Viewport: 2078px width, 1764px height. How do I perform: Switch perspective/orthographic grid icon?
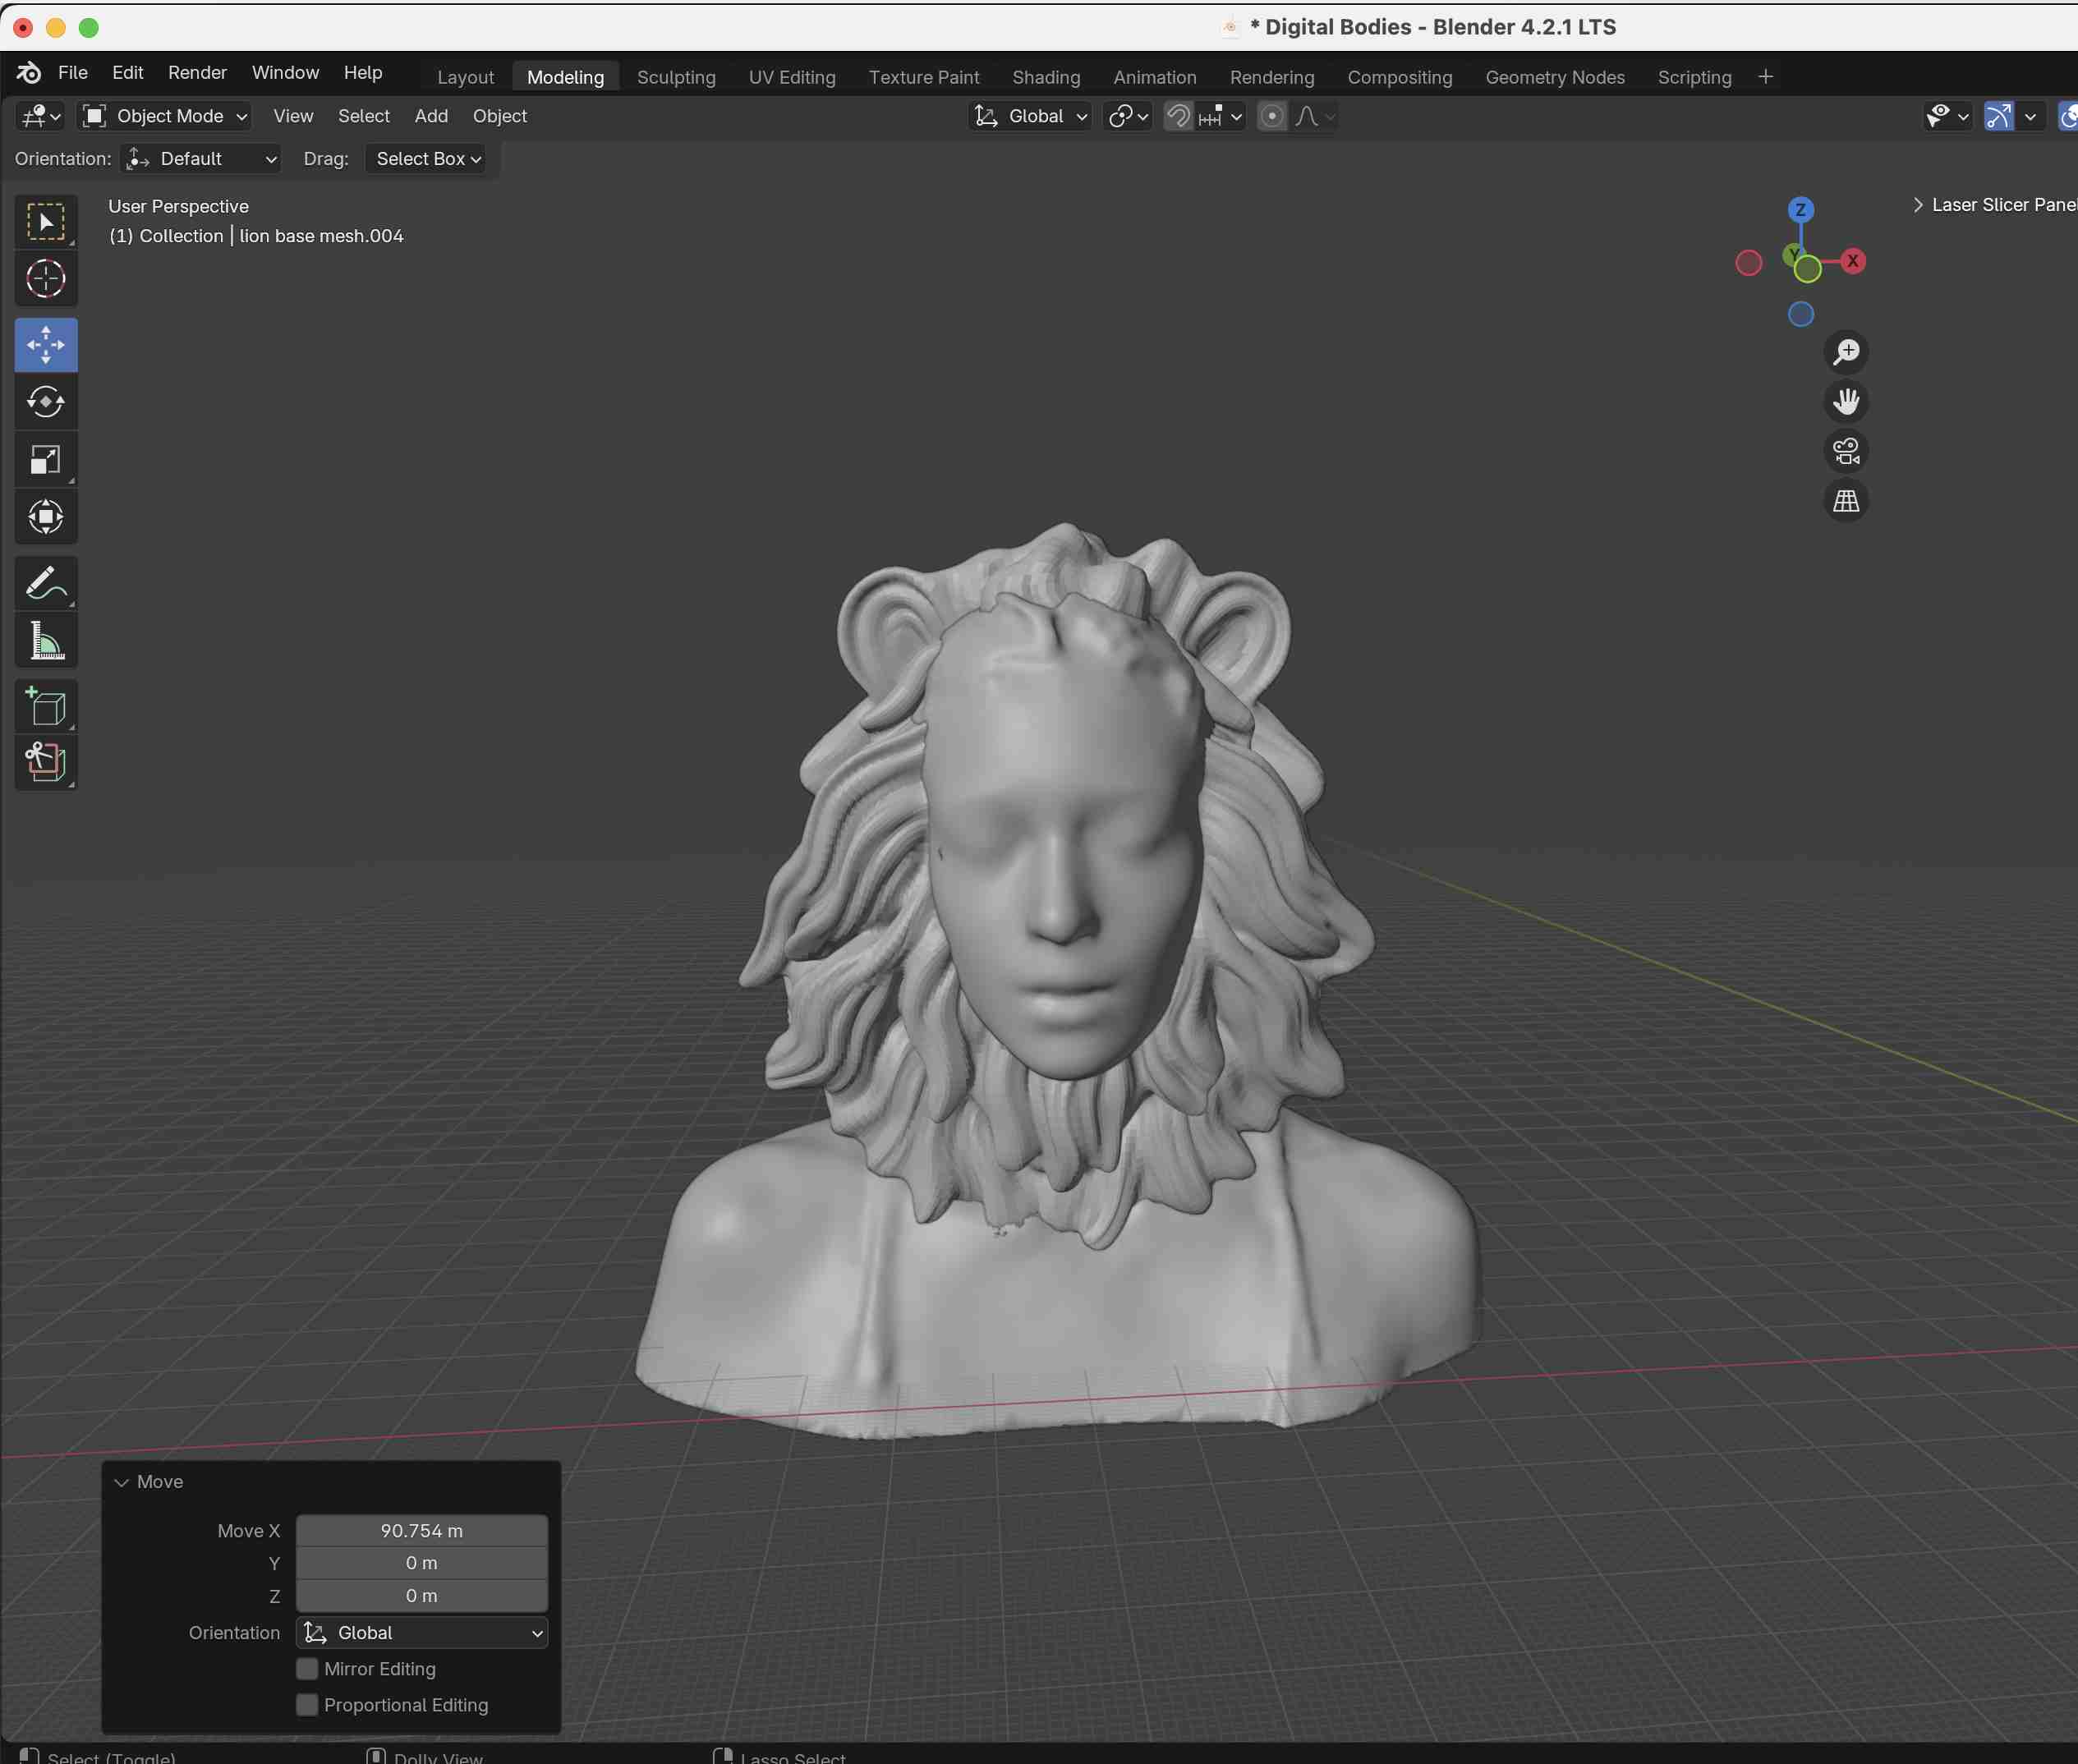[1846, 501]
